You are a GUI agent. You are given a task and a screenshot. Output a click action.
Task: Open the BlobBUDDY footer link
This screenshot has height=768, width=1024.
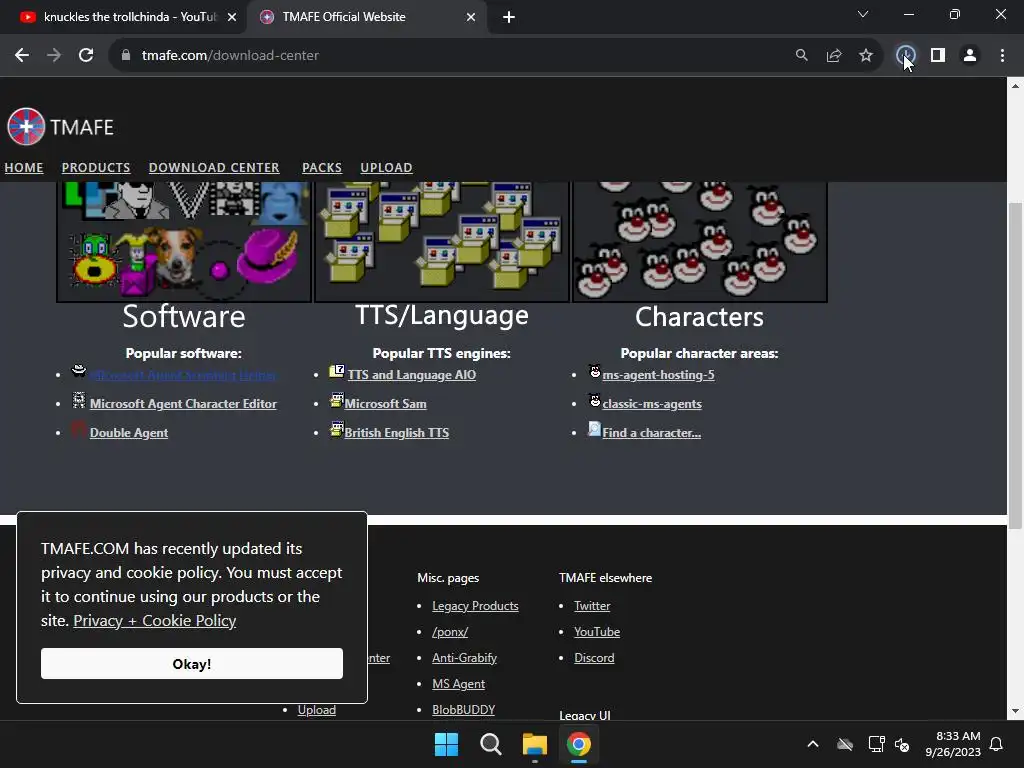tap(464, 710)
